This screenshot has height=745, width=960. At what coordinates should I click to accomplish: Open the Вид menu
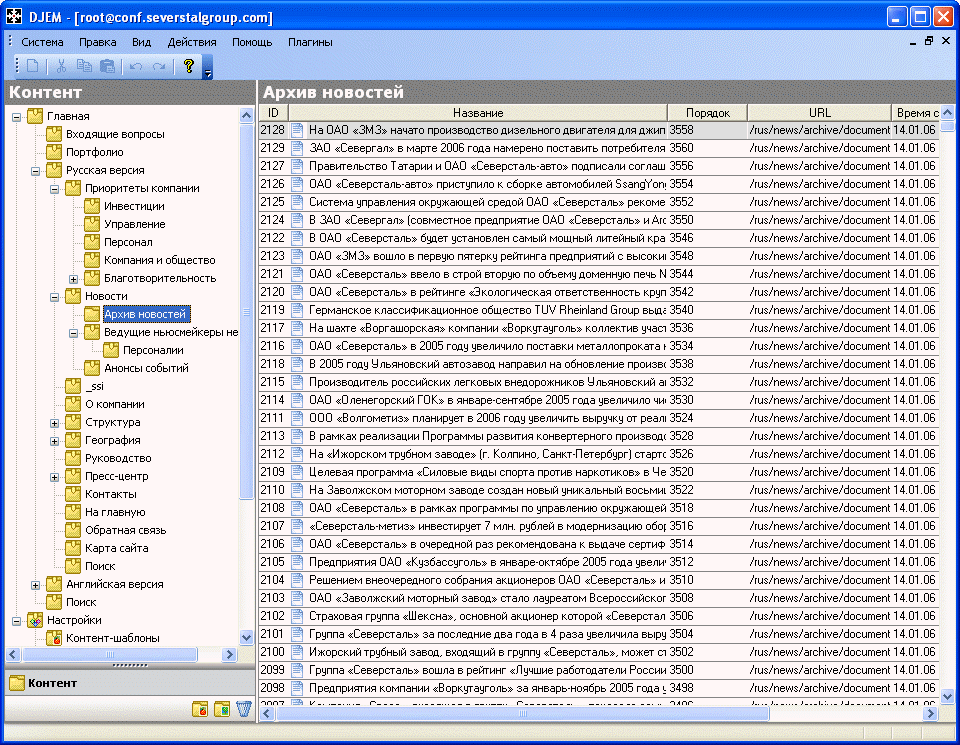pos(141,42)
